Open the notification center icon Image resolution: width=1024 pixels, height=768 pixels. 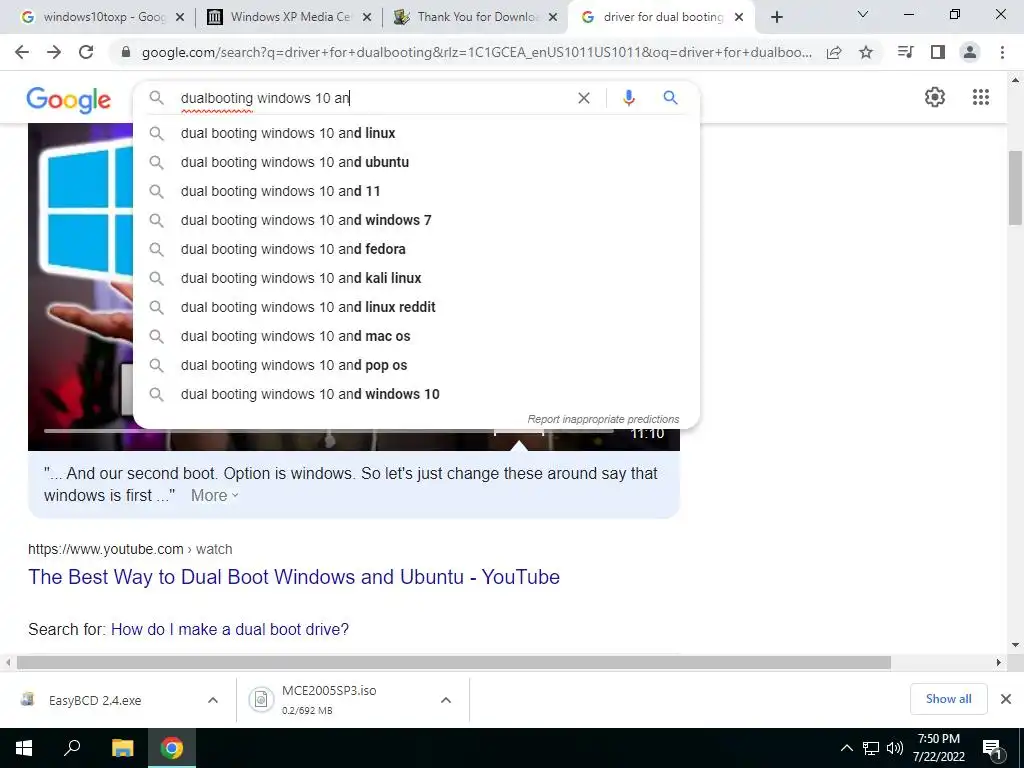pos(991,749)
